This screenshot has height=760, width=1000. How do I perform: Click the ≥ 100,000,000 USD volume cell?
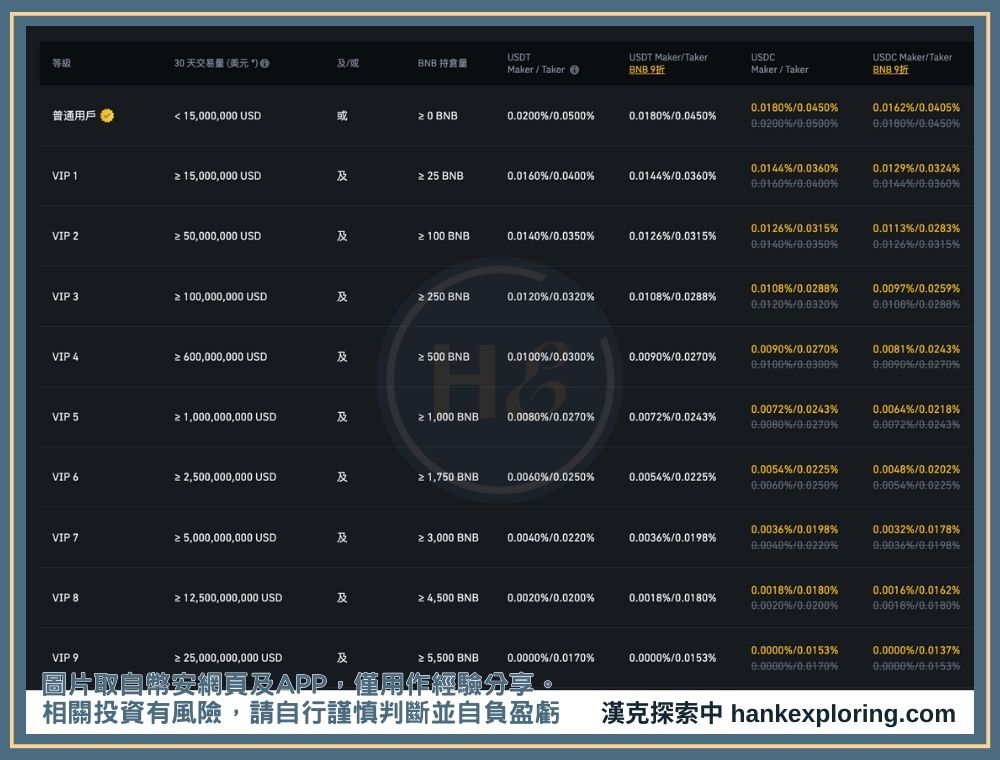(221, 296)
